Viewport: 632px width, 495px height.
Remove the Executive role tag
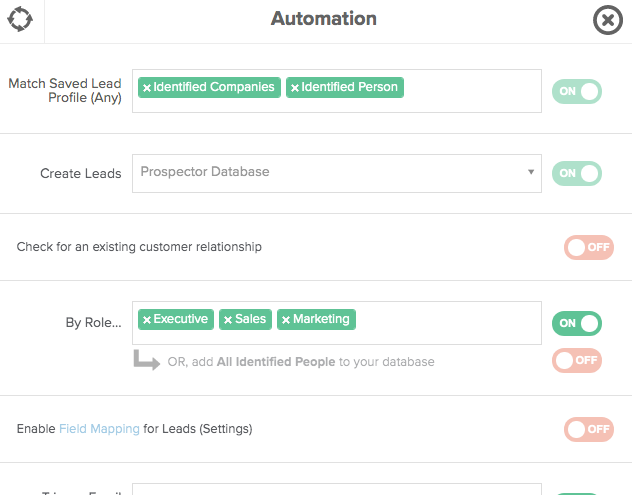pyautogui.click(x=147, y=320)
